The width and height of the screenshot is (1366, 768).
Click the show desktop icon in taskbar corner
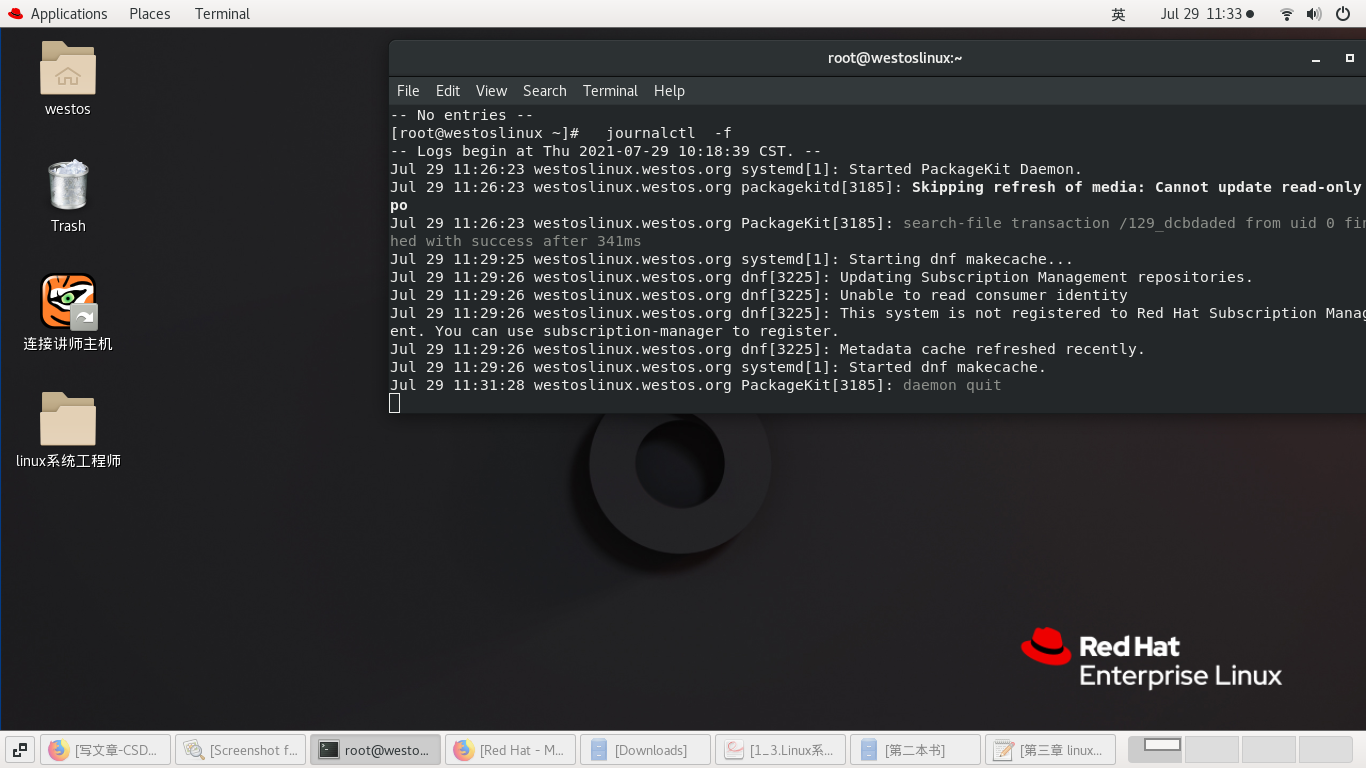[19, 748]
